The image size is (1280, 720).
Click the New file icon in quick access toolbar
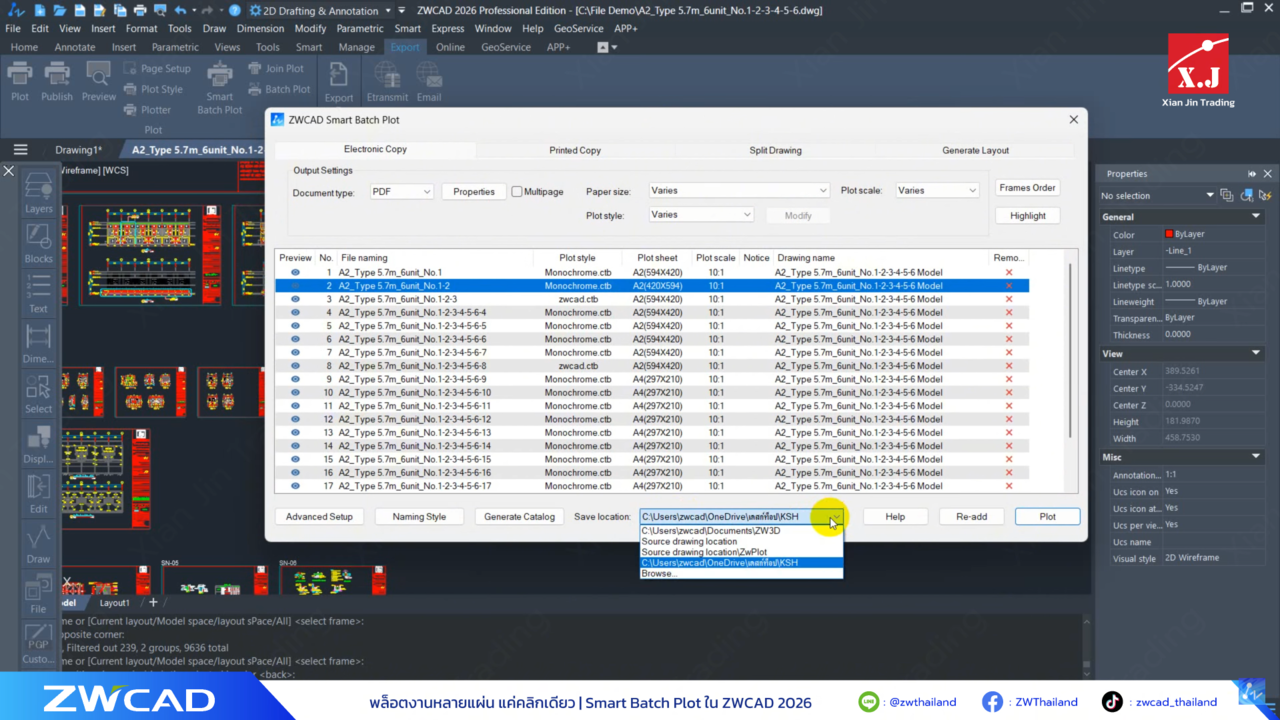pos(39,10)
